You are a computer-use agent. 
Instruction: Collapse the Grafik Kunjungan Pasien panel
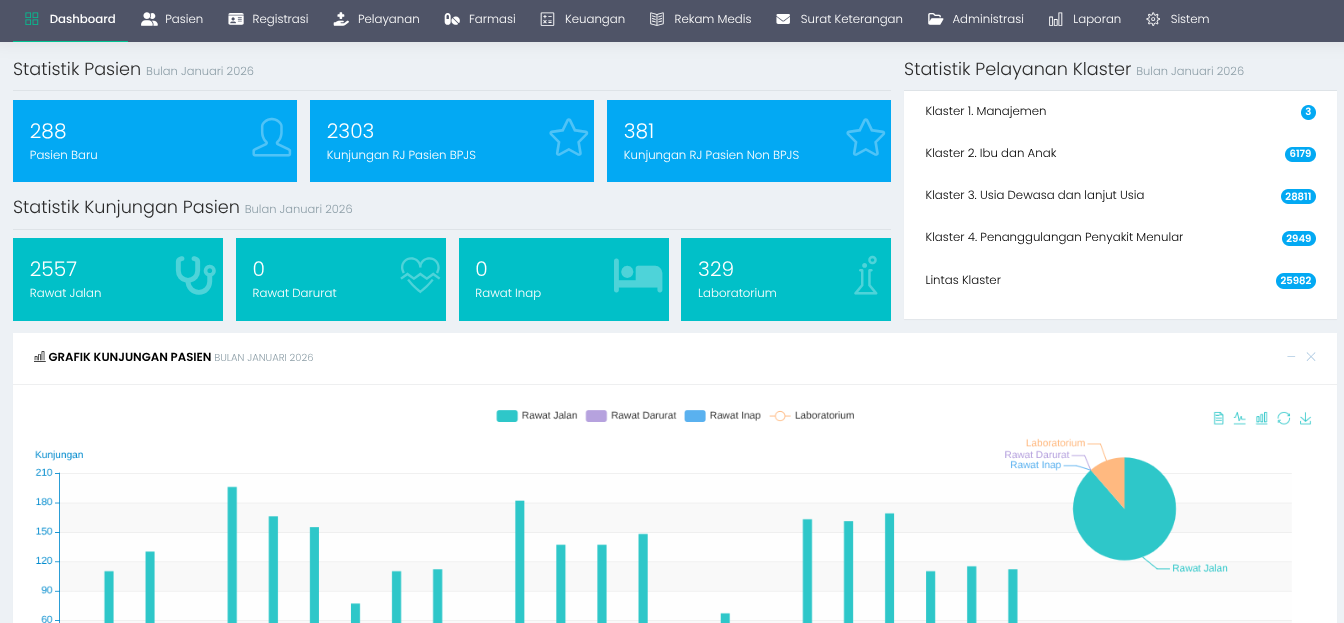[x=1291, y=357]
